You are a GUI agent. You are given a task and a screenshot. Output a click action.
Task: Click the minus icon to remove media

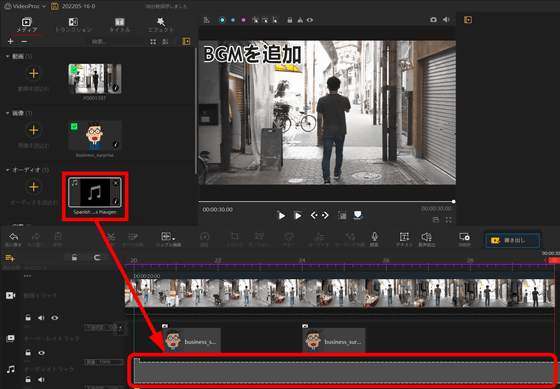pyautogui.click(x=24, y=41)
